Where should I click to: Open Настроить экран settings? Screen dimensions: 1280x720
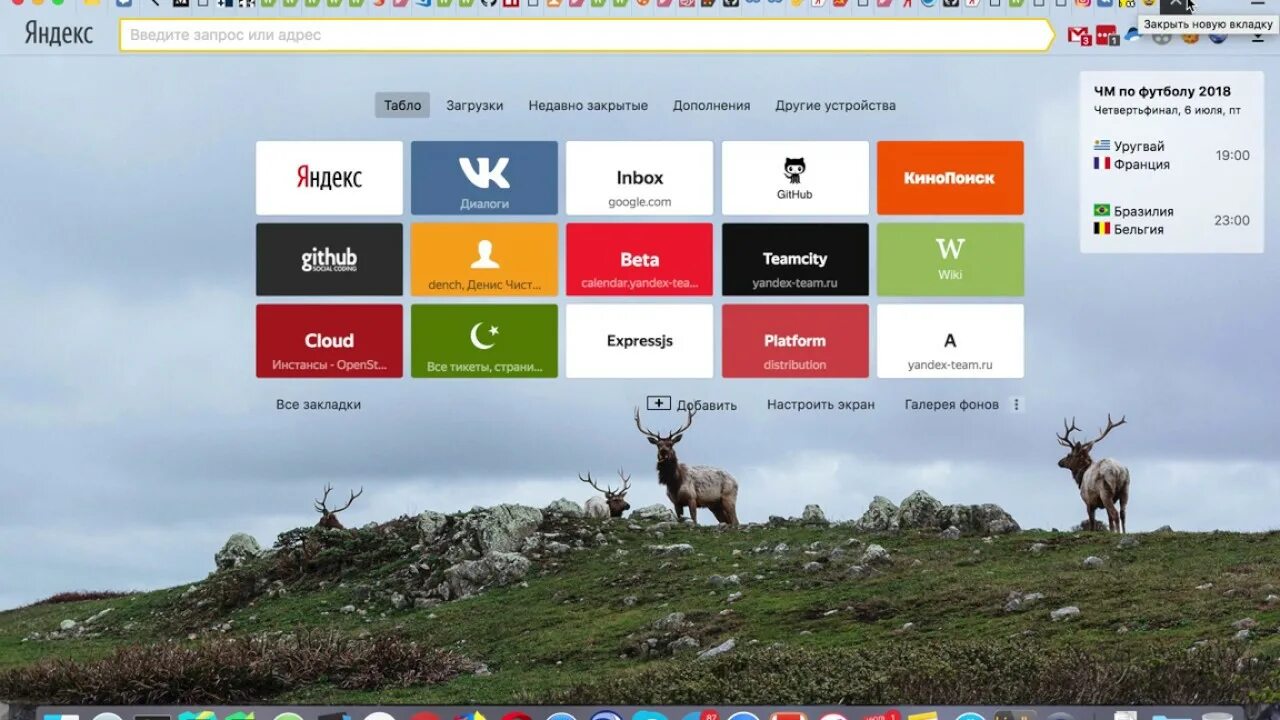tap(821, 405)
